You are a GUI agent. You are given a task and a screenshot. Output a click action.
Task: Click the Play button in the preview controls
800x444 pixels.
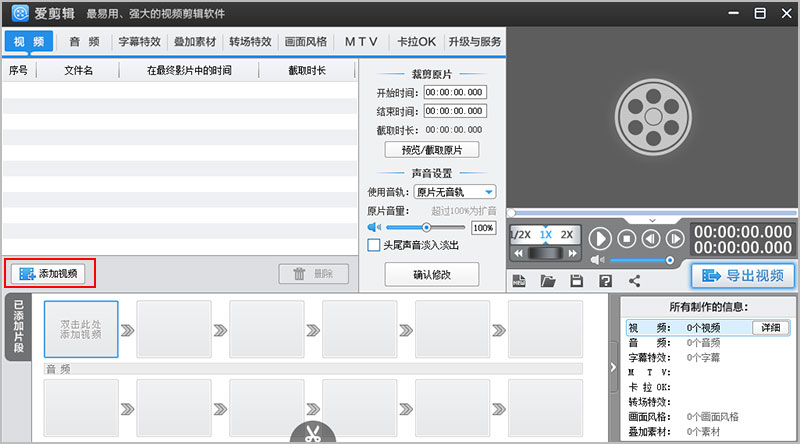tap(600, 238)
